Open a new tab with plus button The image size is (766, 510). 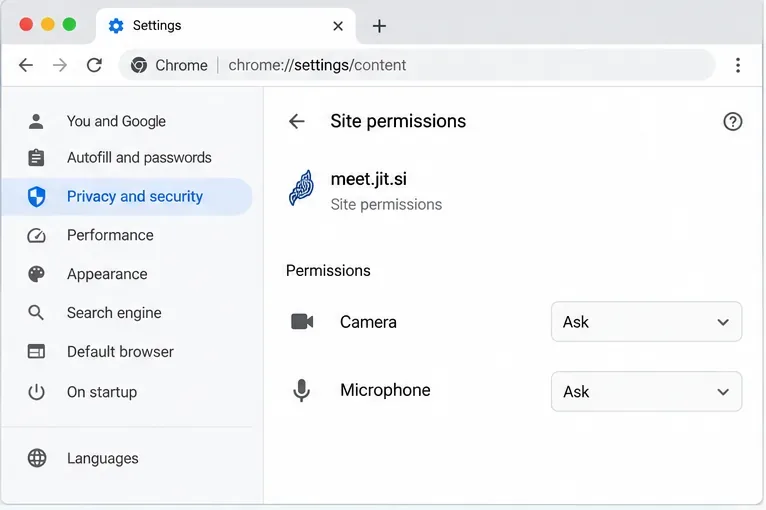(379, 26)
